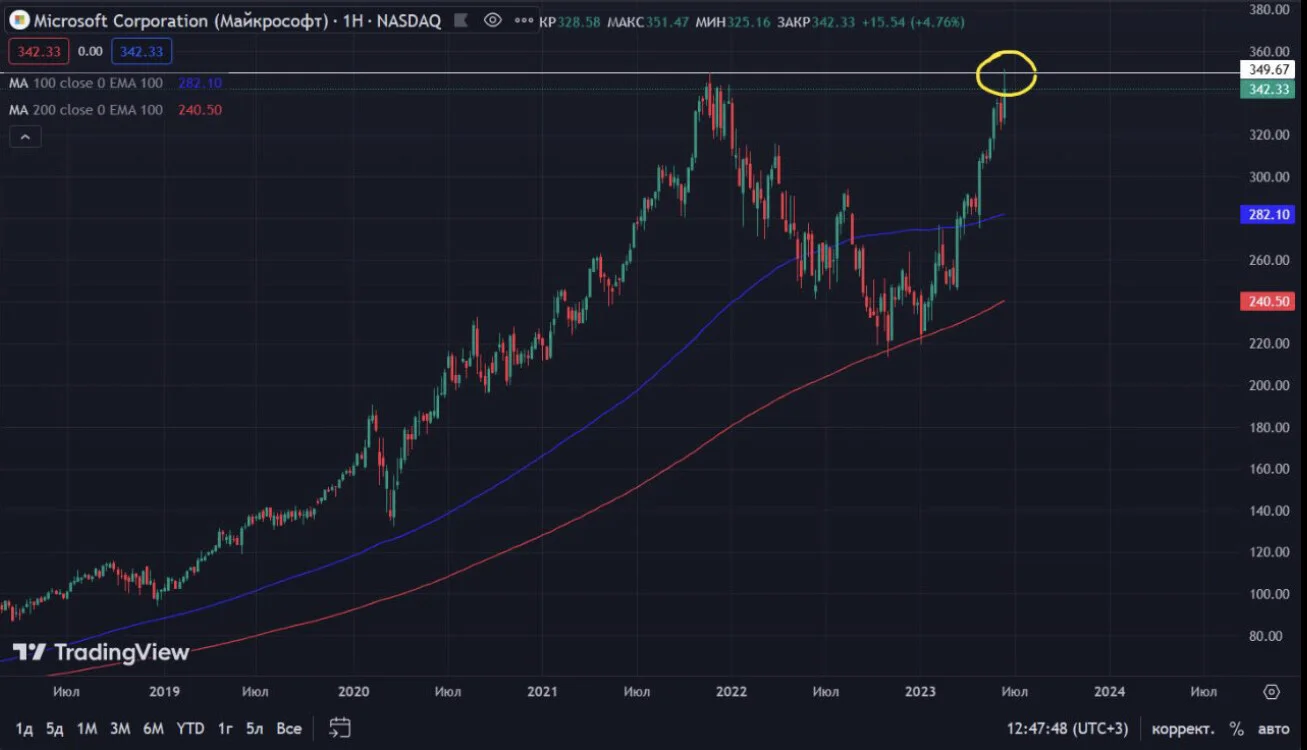Click the 2019 label on the time axis
1307x750 pixels.
(164, 691)
